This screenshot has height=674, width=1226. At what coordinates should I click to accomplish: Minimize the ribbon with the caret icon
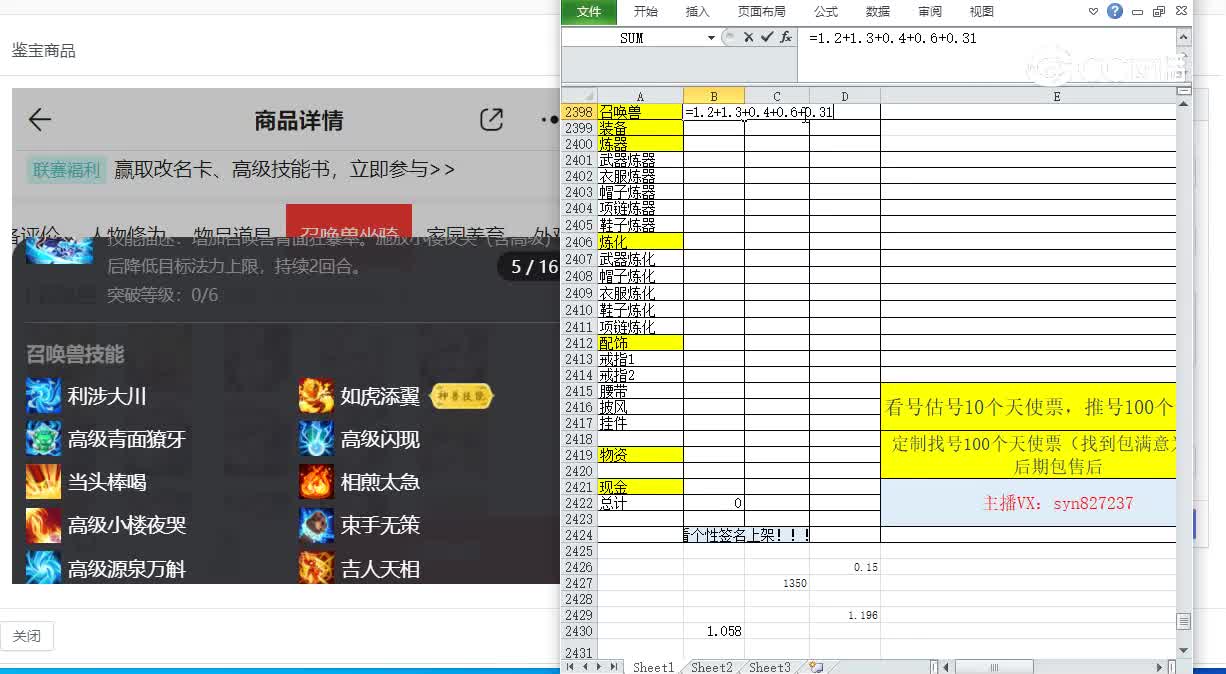point(1094,12)
